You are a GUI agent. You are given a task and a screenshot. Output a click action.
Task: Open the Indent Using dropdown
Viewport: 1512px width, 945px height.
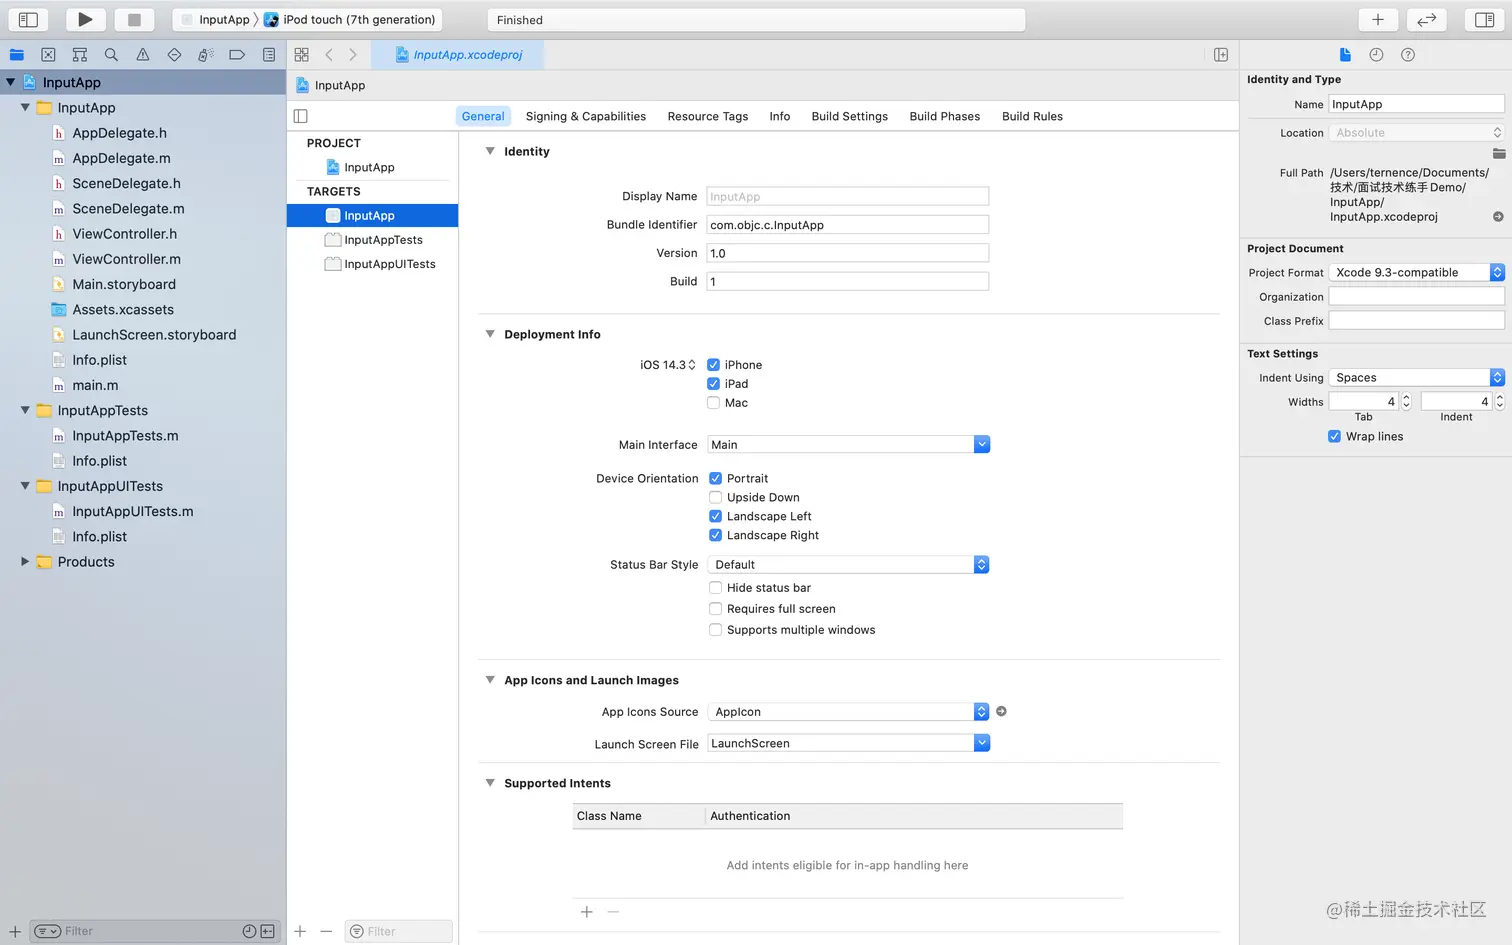point(1416,377)
